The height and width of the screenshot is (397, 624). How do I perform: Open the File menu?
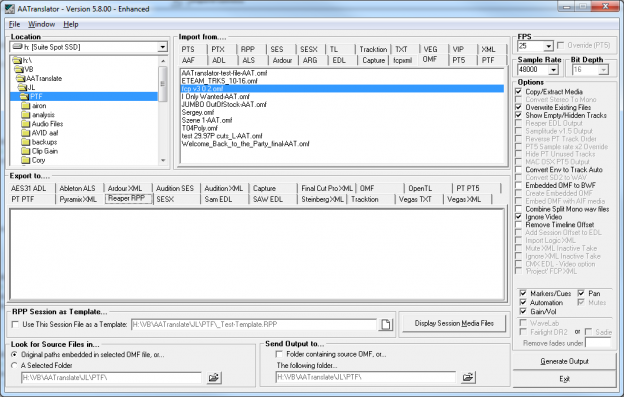point(14,24)
